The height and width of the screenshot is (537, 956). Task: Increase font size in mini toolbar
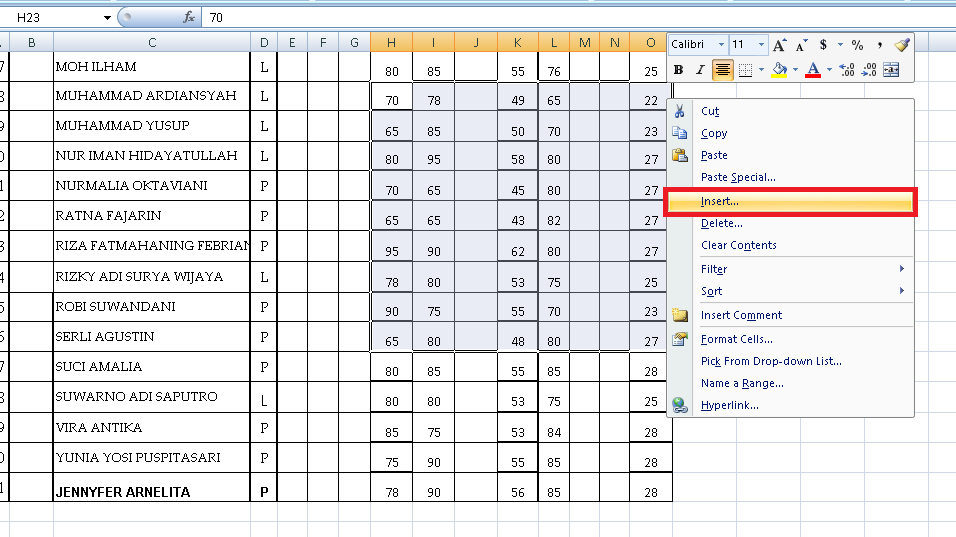[779, 45]
